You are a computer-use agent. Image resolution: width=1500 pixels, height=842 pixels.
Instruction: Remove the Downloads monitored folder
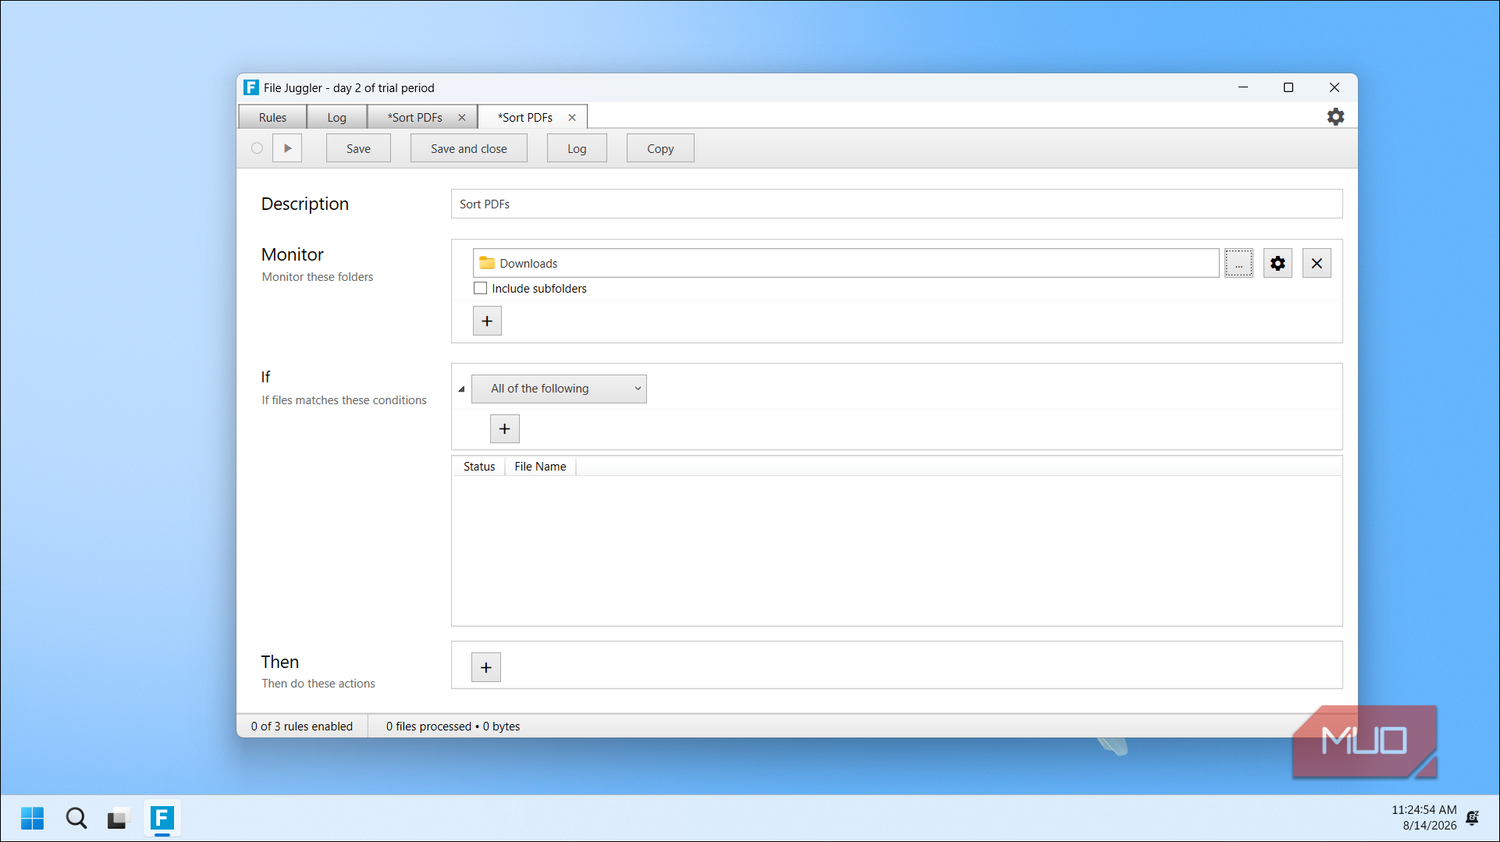point(1316,263)
